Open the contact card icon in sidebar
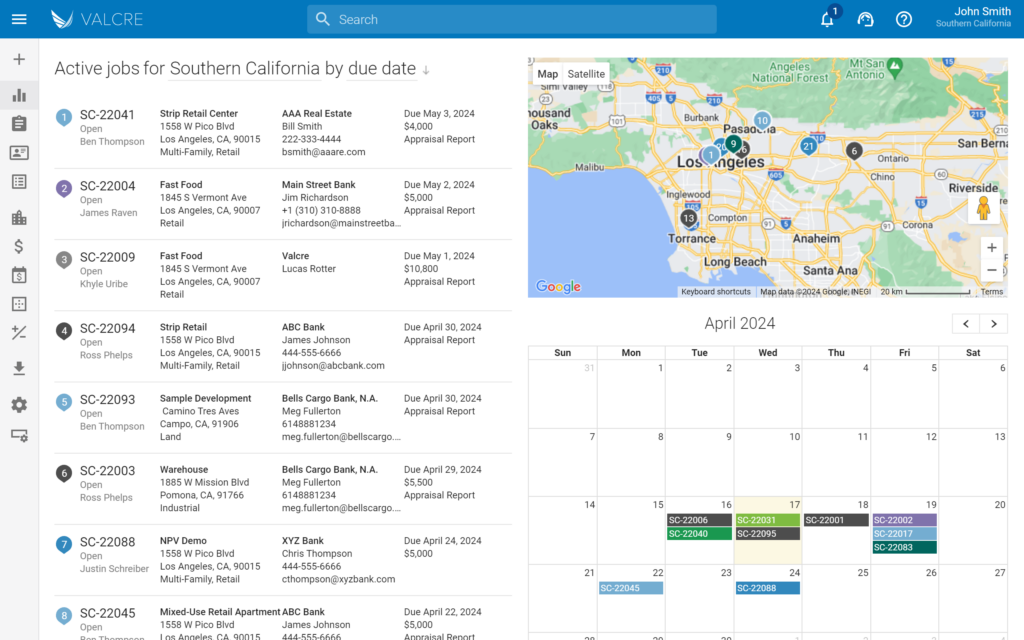The image size is (1024, 640). coord(19,153)
